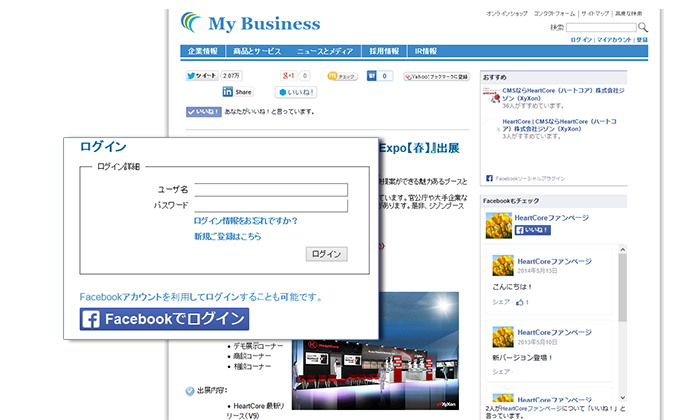Screen dimensions: 700x420
Task: Click シェア on the こんにちは! post
Action: (501, 302)
